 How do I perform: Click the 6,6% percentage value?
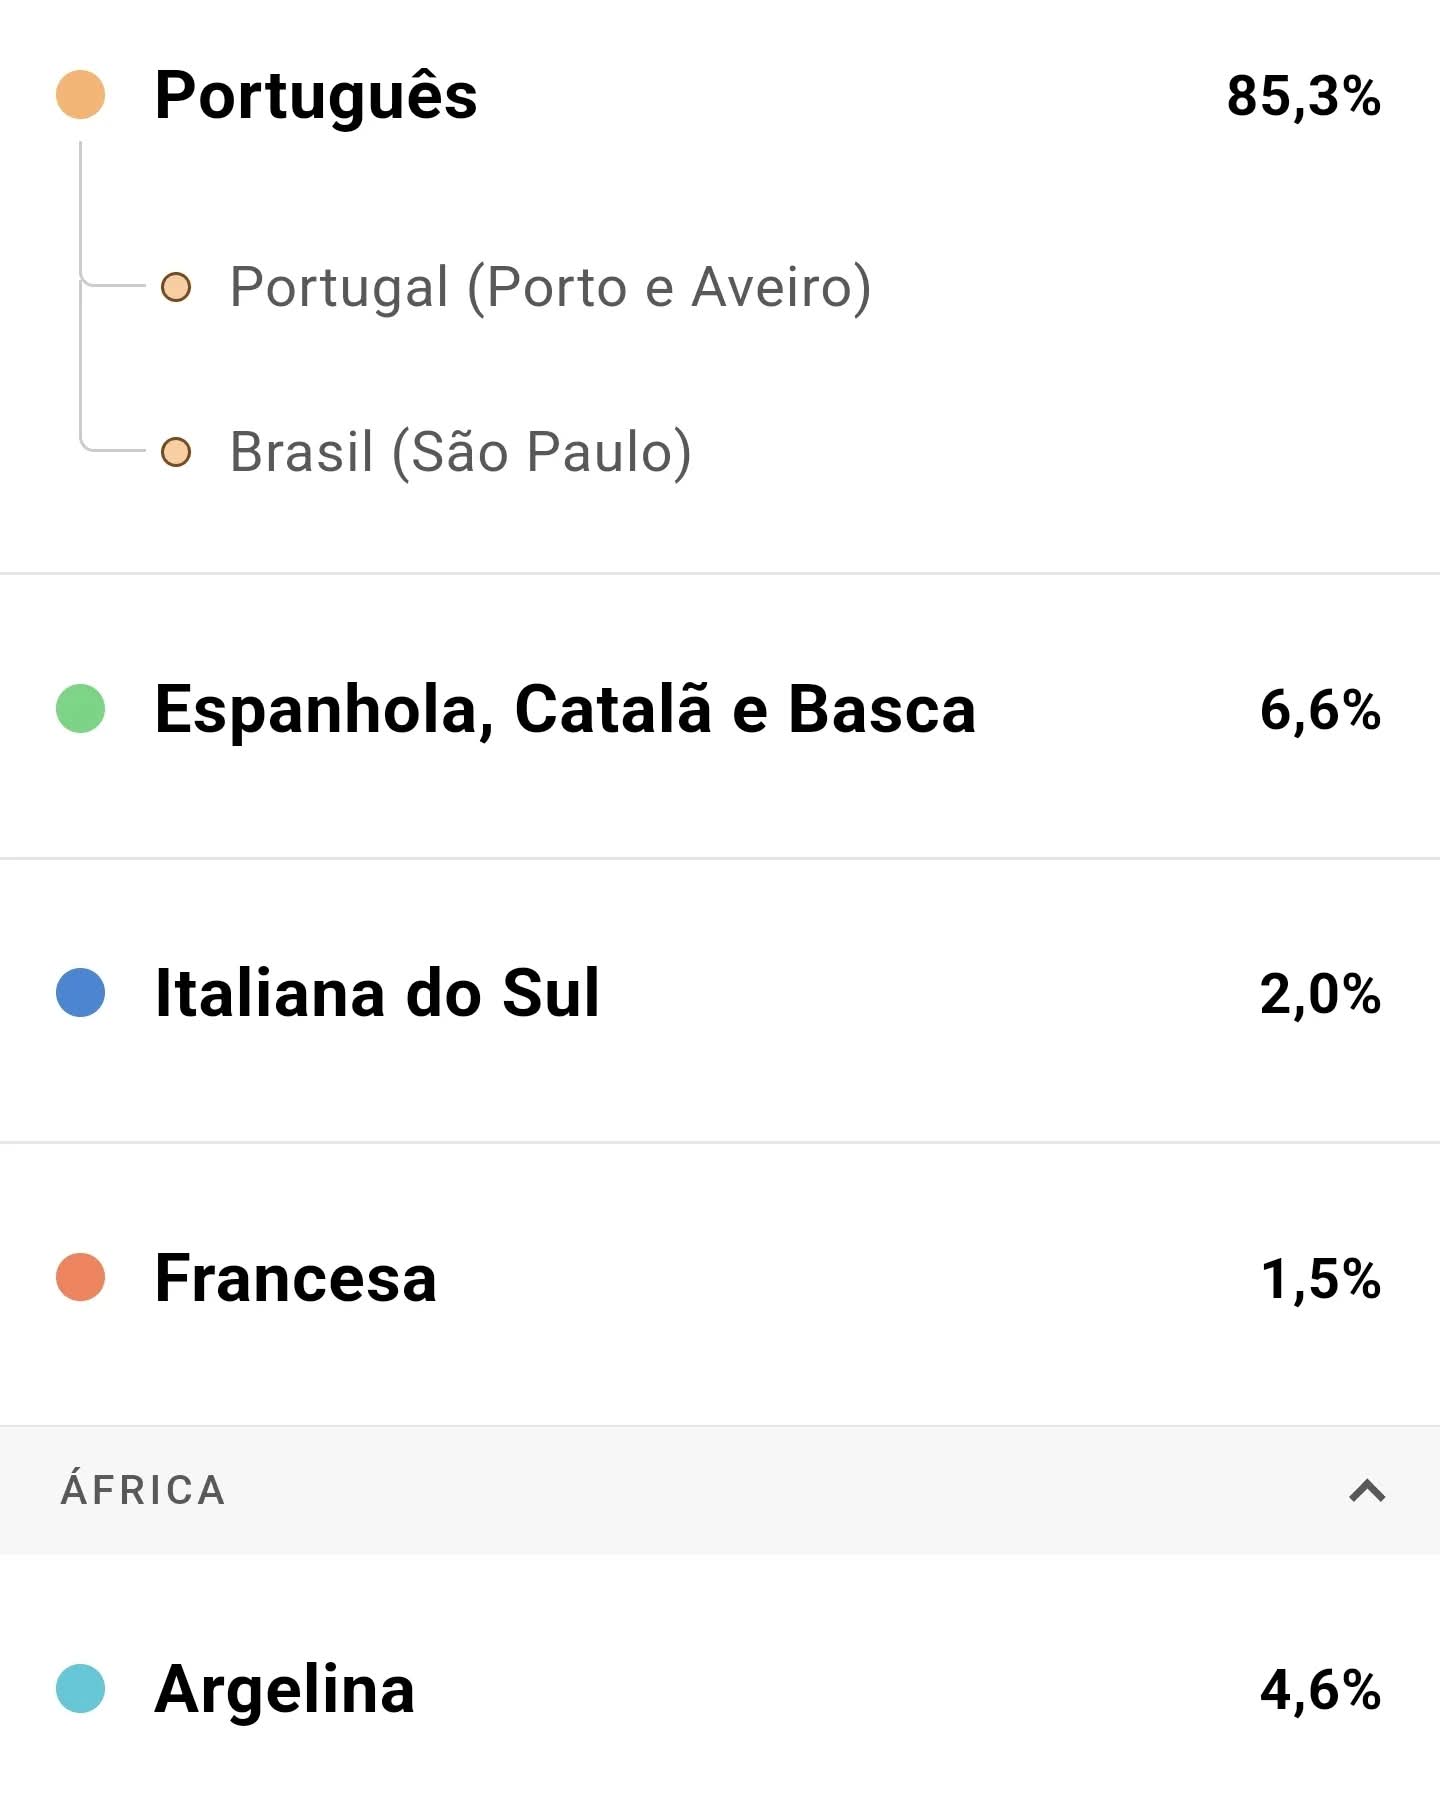coord(1320,710)
